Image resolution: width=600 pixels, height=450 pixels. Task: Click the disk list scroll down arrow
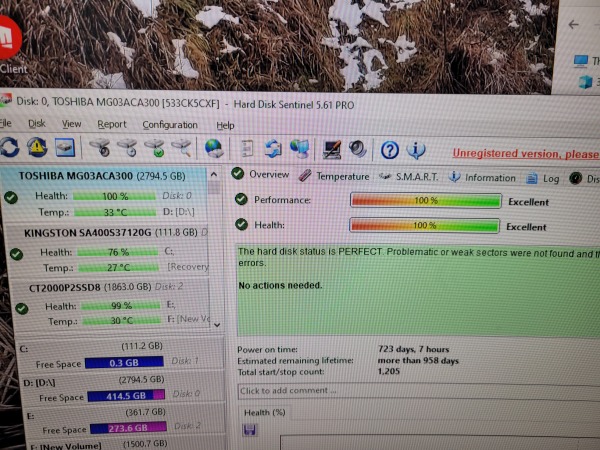click(217, 325)
